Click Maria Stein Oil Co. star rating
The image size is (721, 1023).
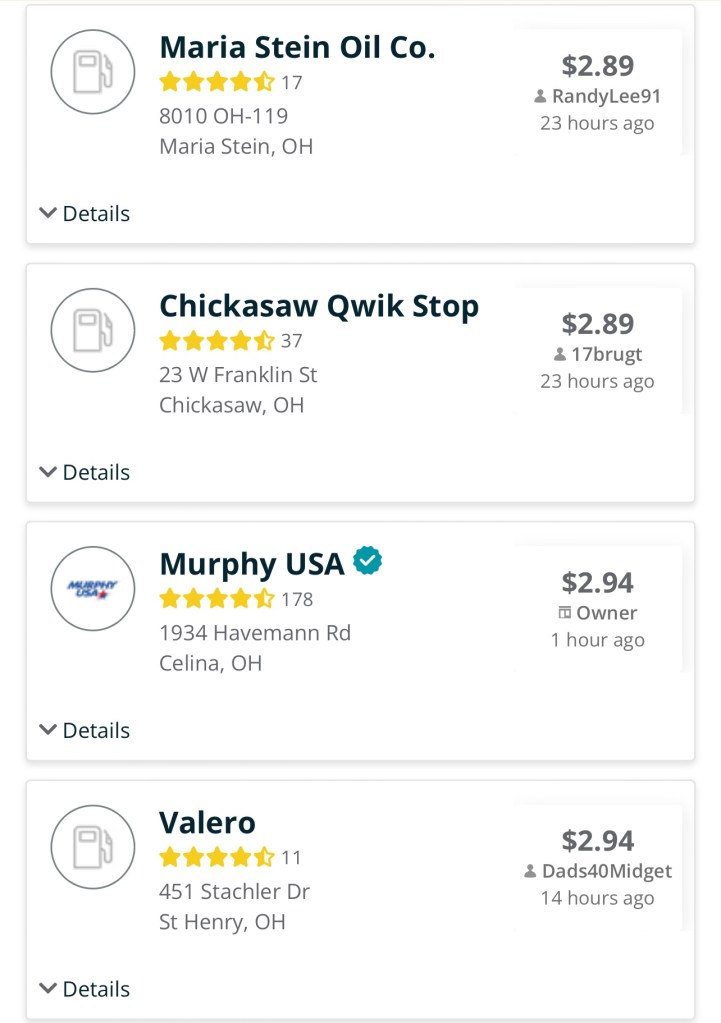coord(216,82)
